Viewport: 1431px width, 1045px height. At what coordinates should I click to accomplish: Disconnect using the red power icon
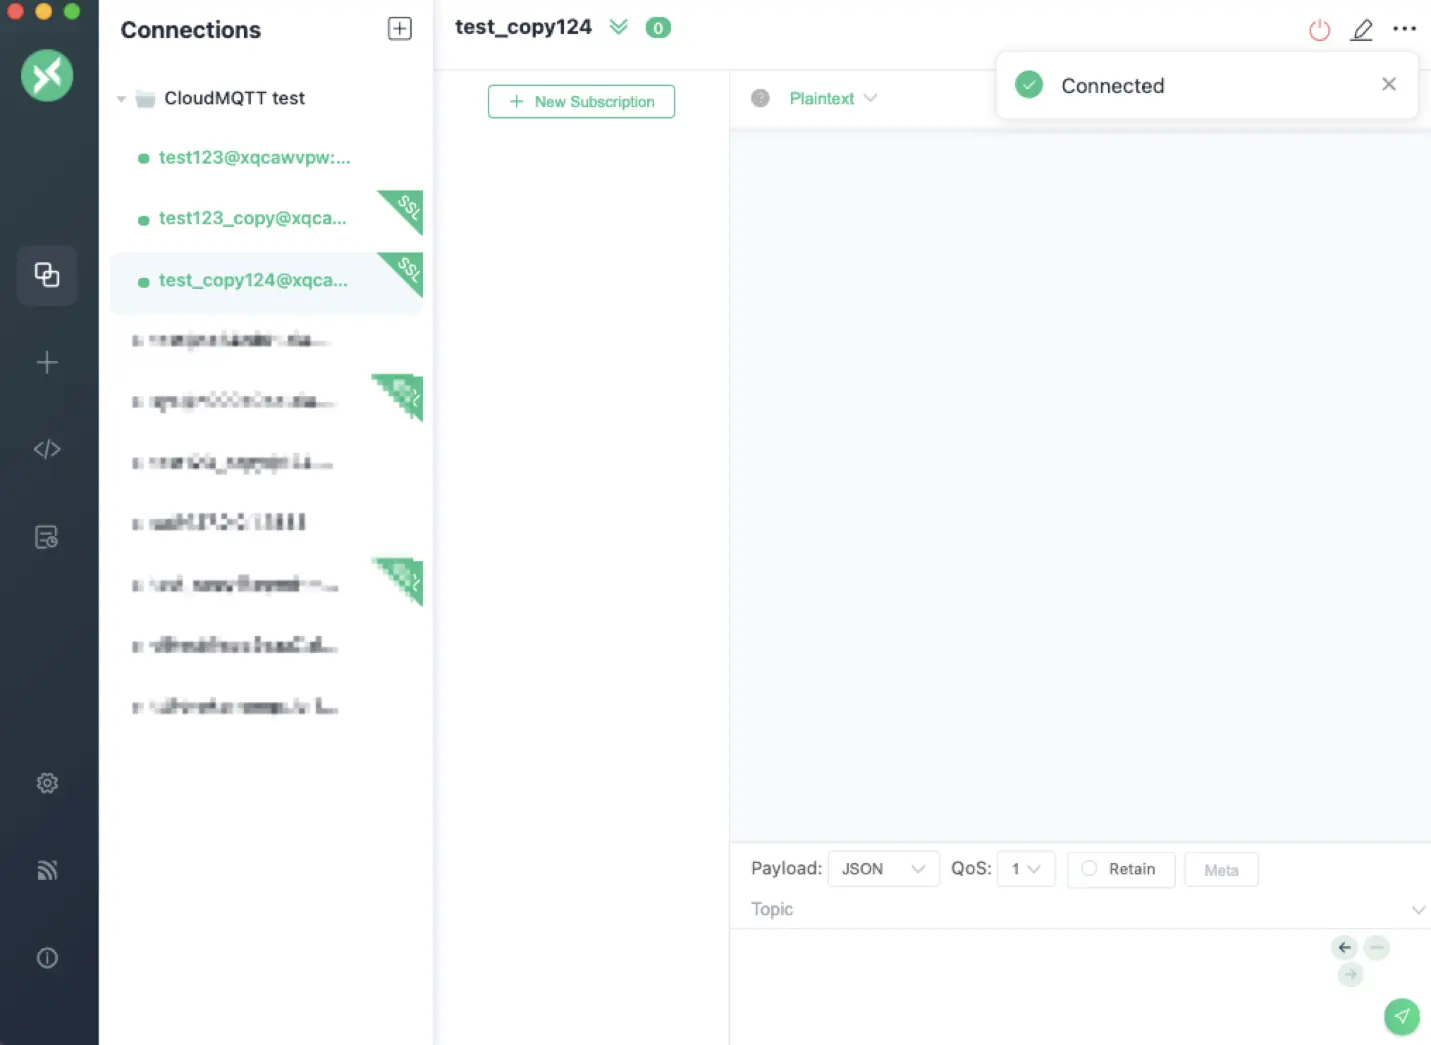(x=1319, y=29)
